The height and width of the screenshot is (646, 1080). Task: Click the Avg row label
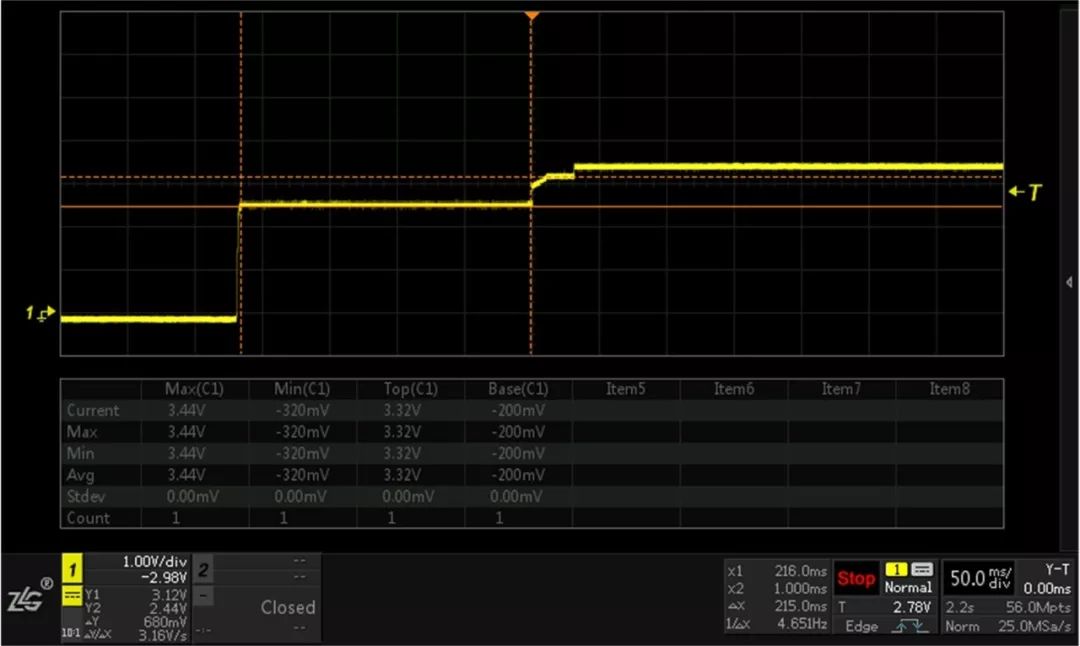(x=80, y=475)
